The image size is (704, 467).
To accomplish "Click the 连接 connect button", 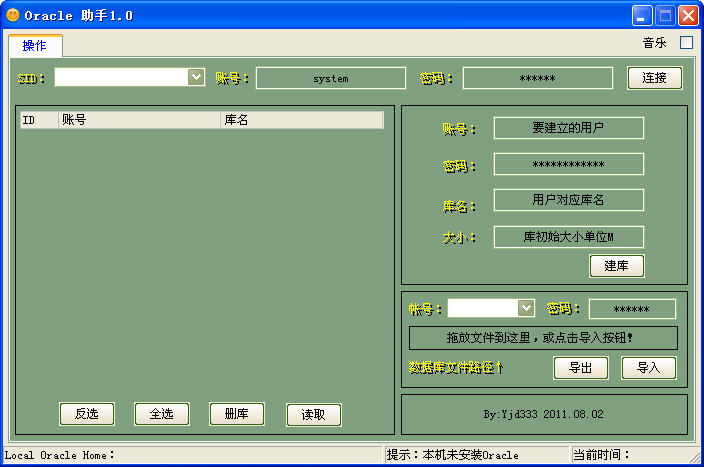I will (655, 78).
